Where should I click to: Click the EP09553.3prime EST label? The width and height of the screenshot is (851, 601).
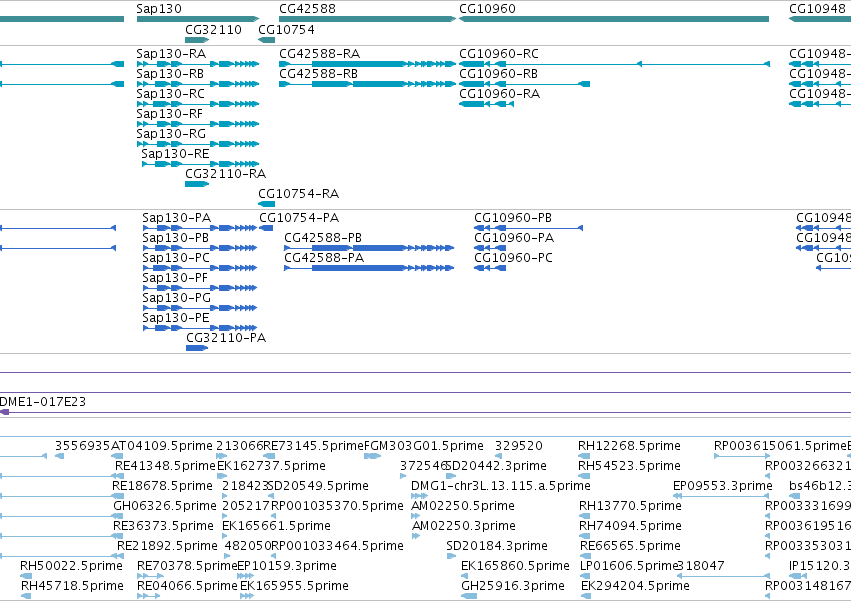coord(723,486)
